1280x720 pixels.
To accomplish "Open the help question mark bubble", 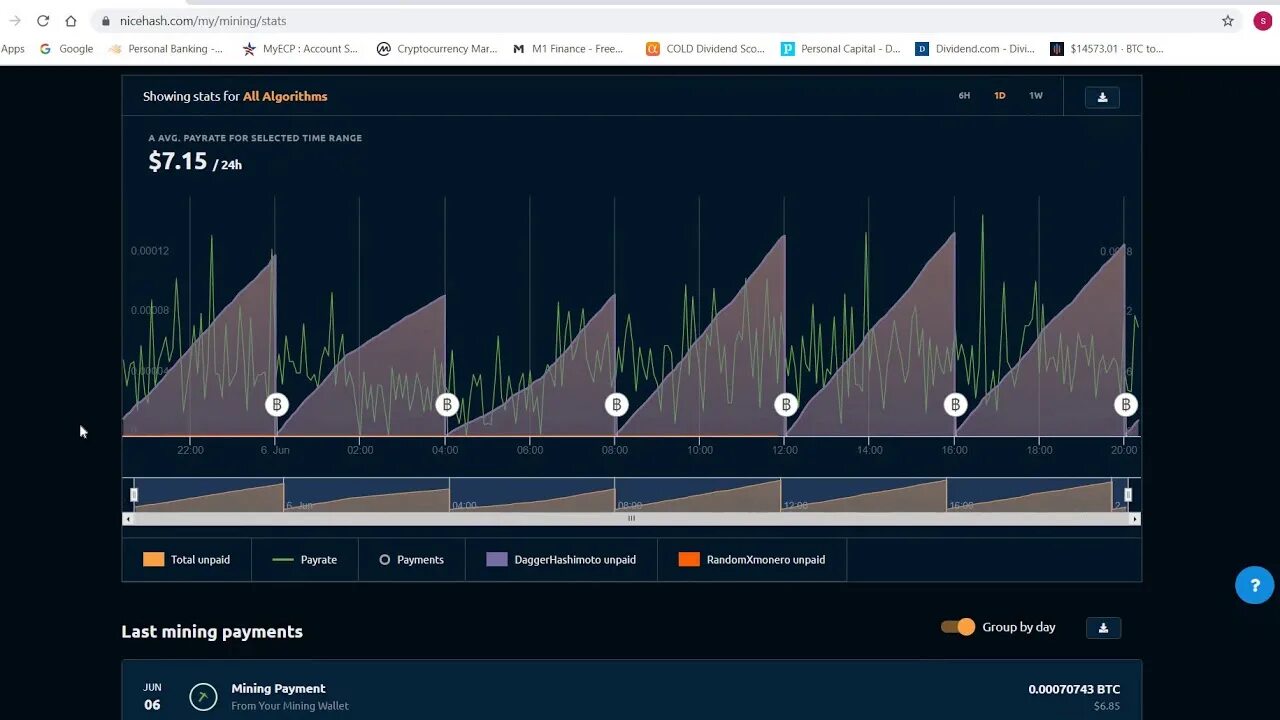I will click(x=1254, y=584).
